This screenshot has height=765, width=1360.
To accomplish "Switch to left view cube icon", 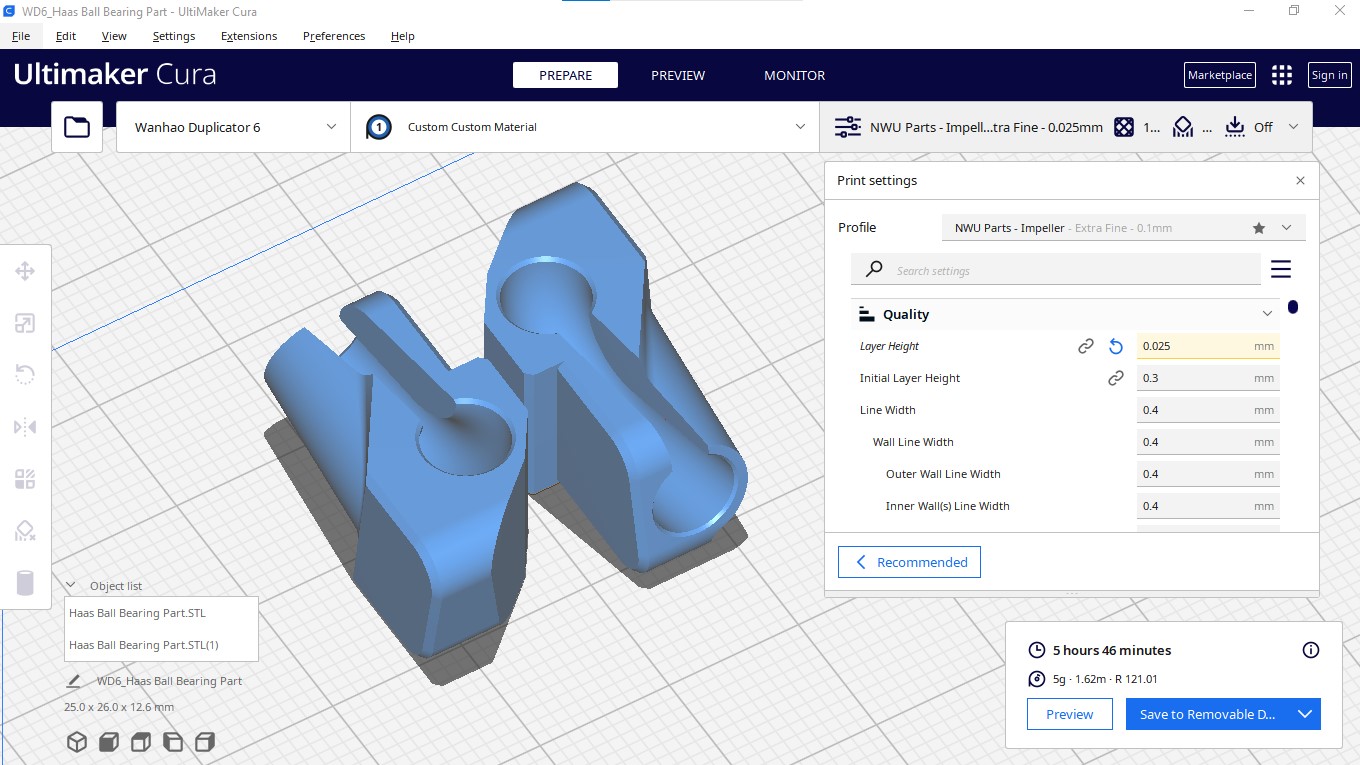I will click(x=173, y=742).
